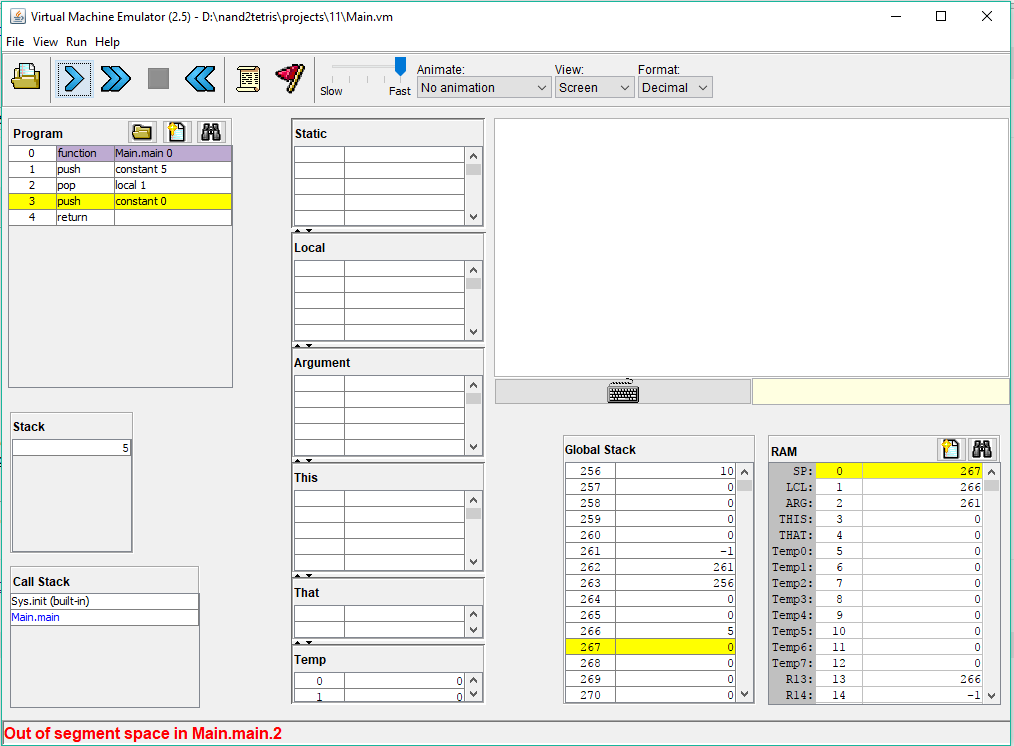Run the program with double-arrow button

[x=116, y=78]
